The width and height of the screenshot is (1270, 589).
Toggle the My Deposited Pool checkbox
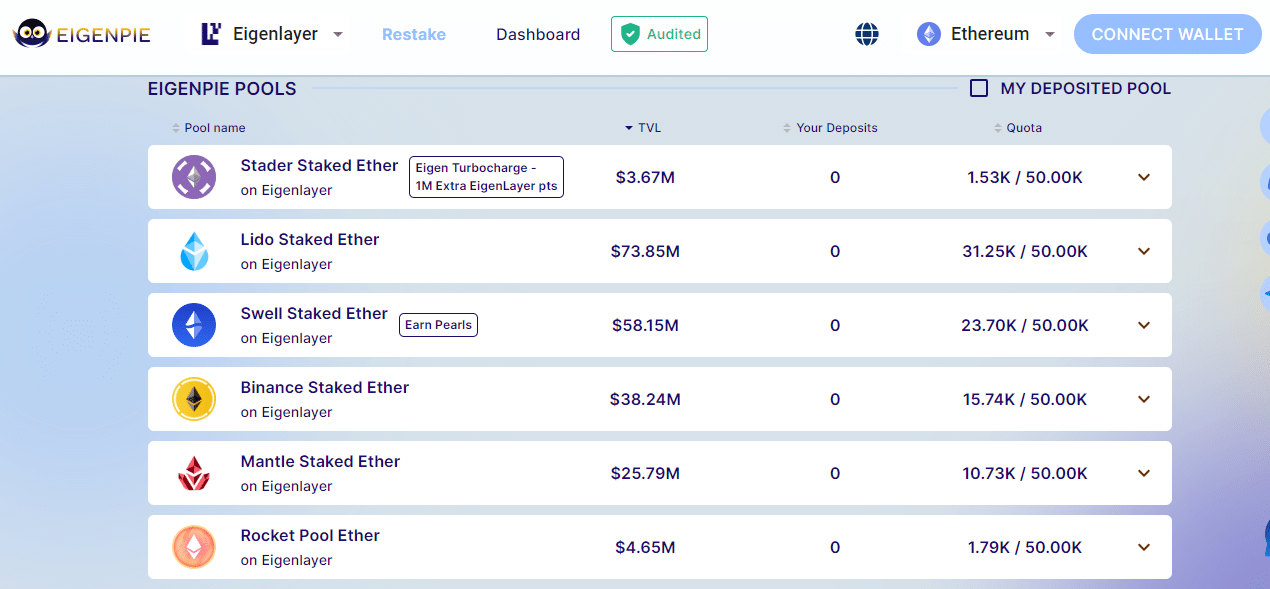pos(979,88)
